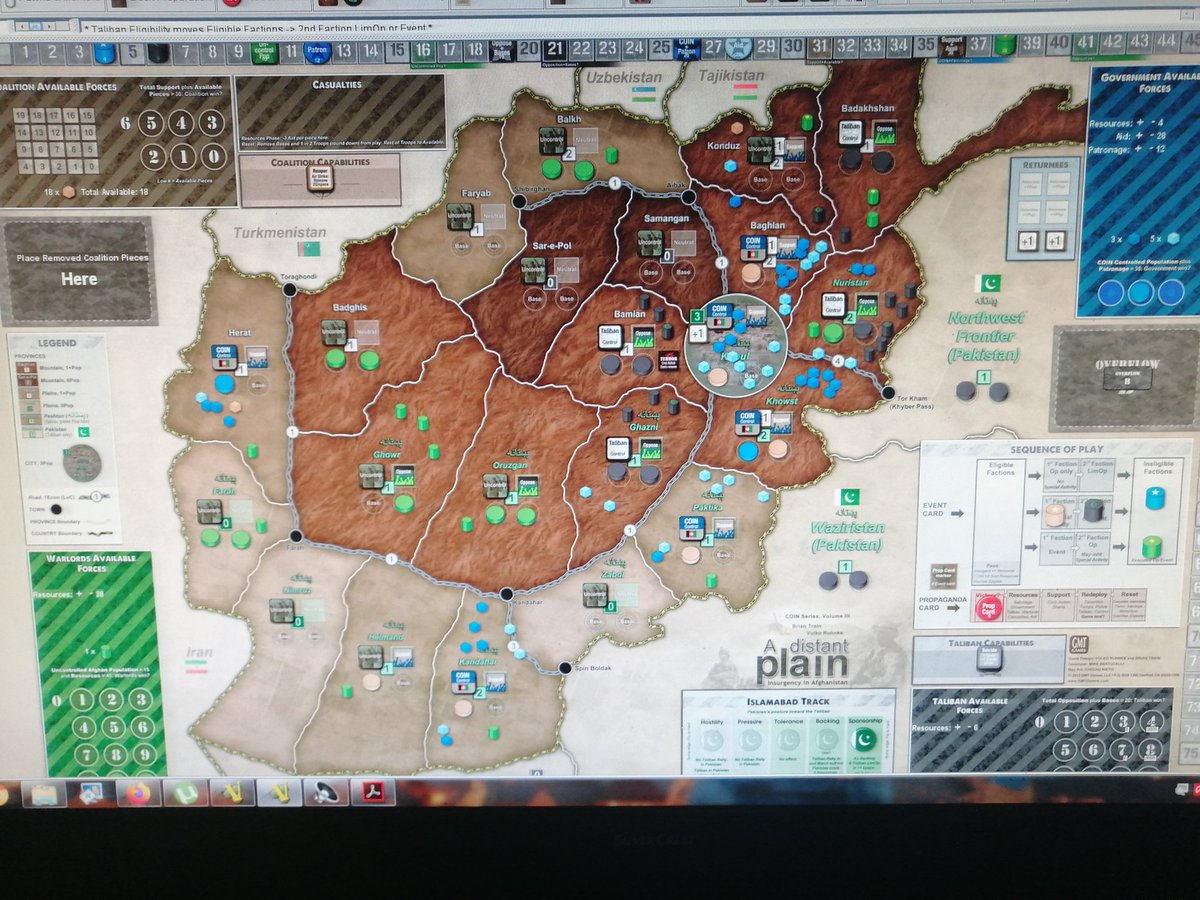This screenshot has width=1200, height=900.
Task: Select the Farah Uncontrolled marker
Action: click(208, 512)
